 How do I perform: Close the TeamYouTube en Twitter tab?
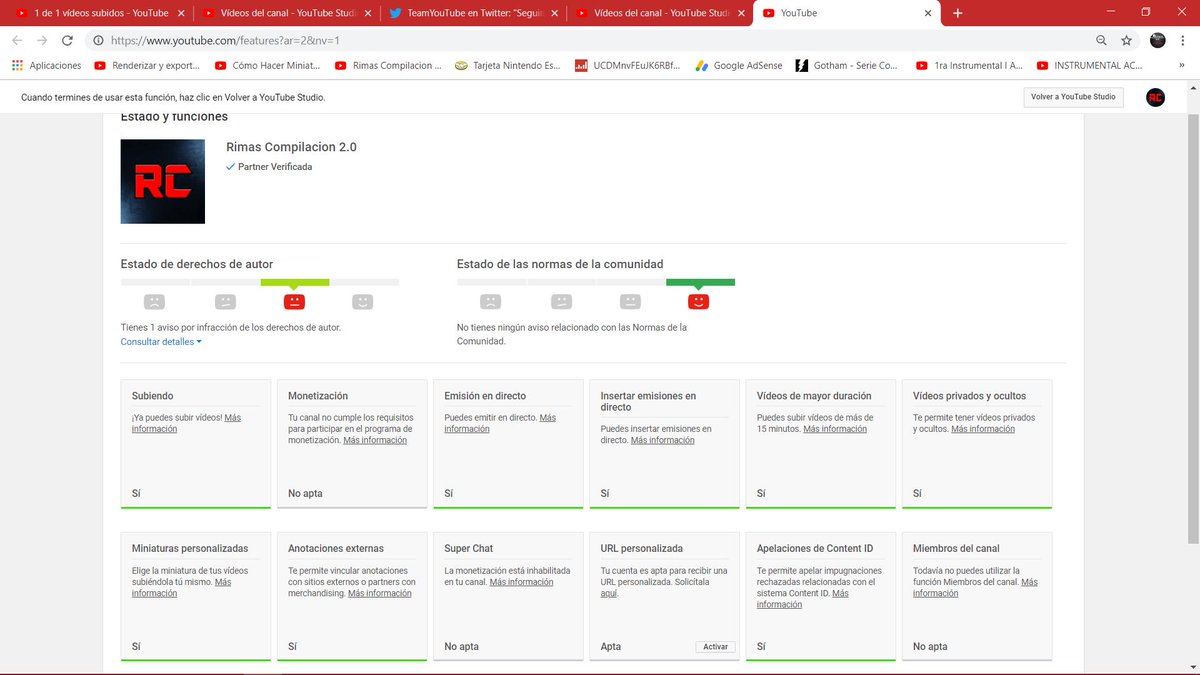pos(554,13)
